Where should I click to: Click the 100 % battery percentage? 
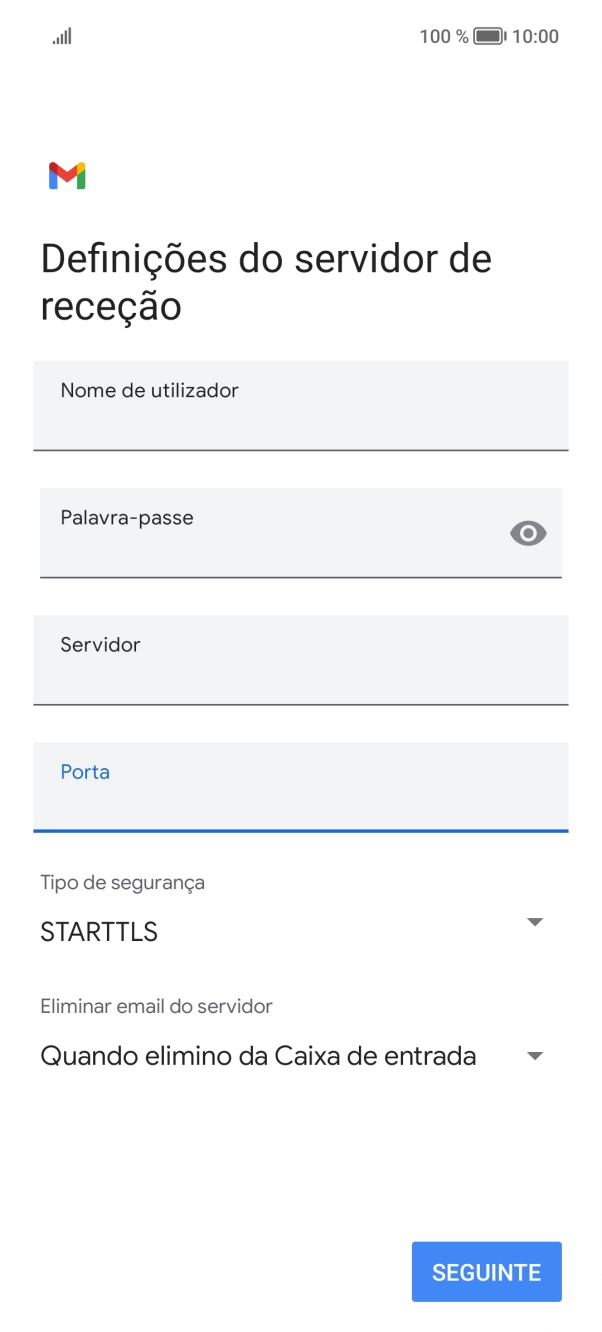click(439, 36)
